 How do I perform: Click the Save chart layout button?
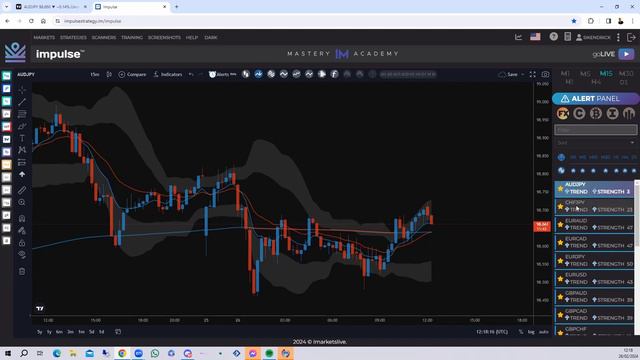(508, 74)
